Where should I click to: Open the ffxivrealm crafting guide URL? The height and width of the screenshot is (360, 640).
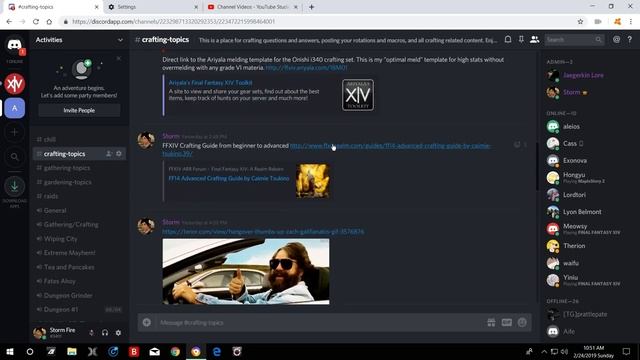[390, 146]
